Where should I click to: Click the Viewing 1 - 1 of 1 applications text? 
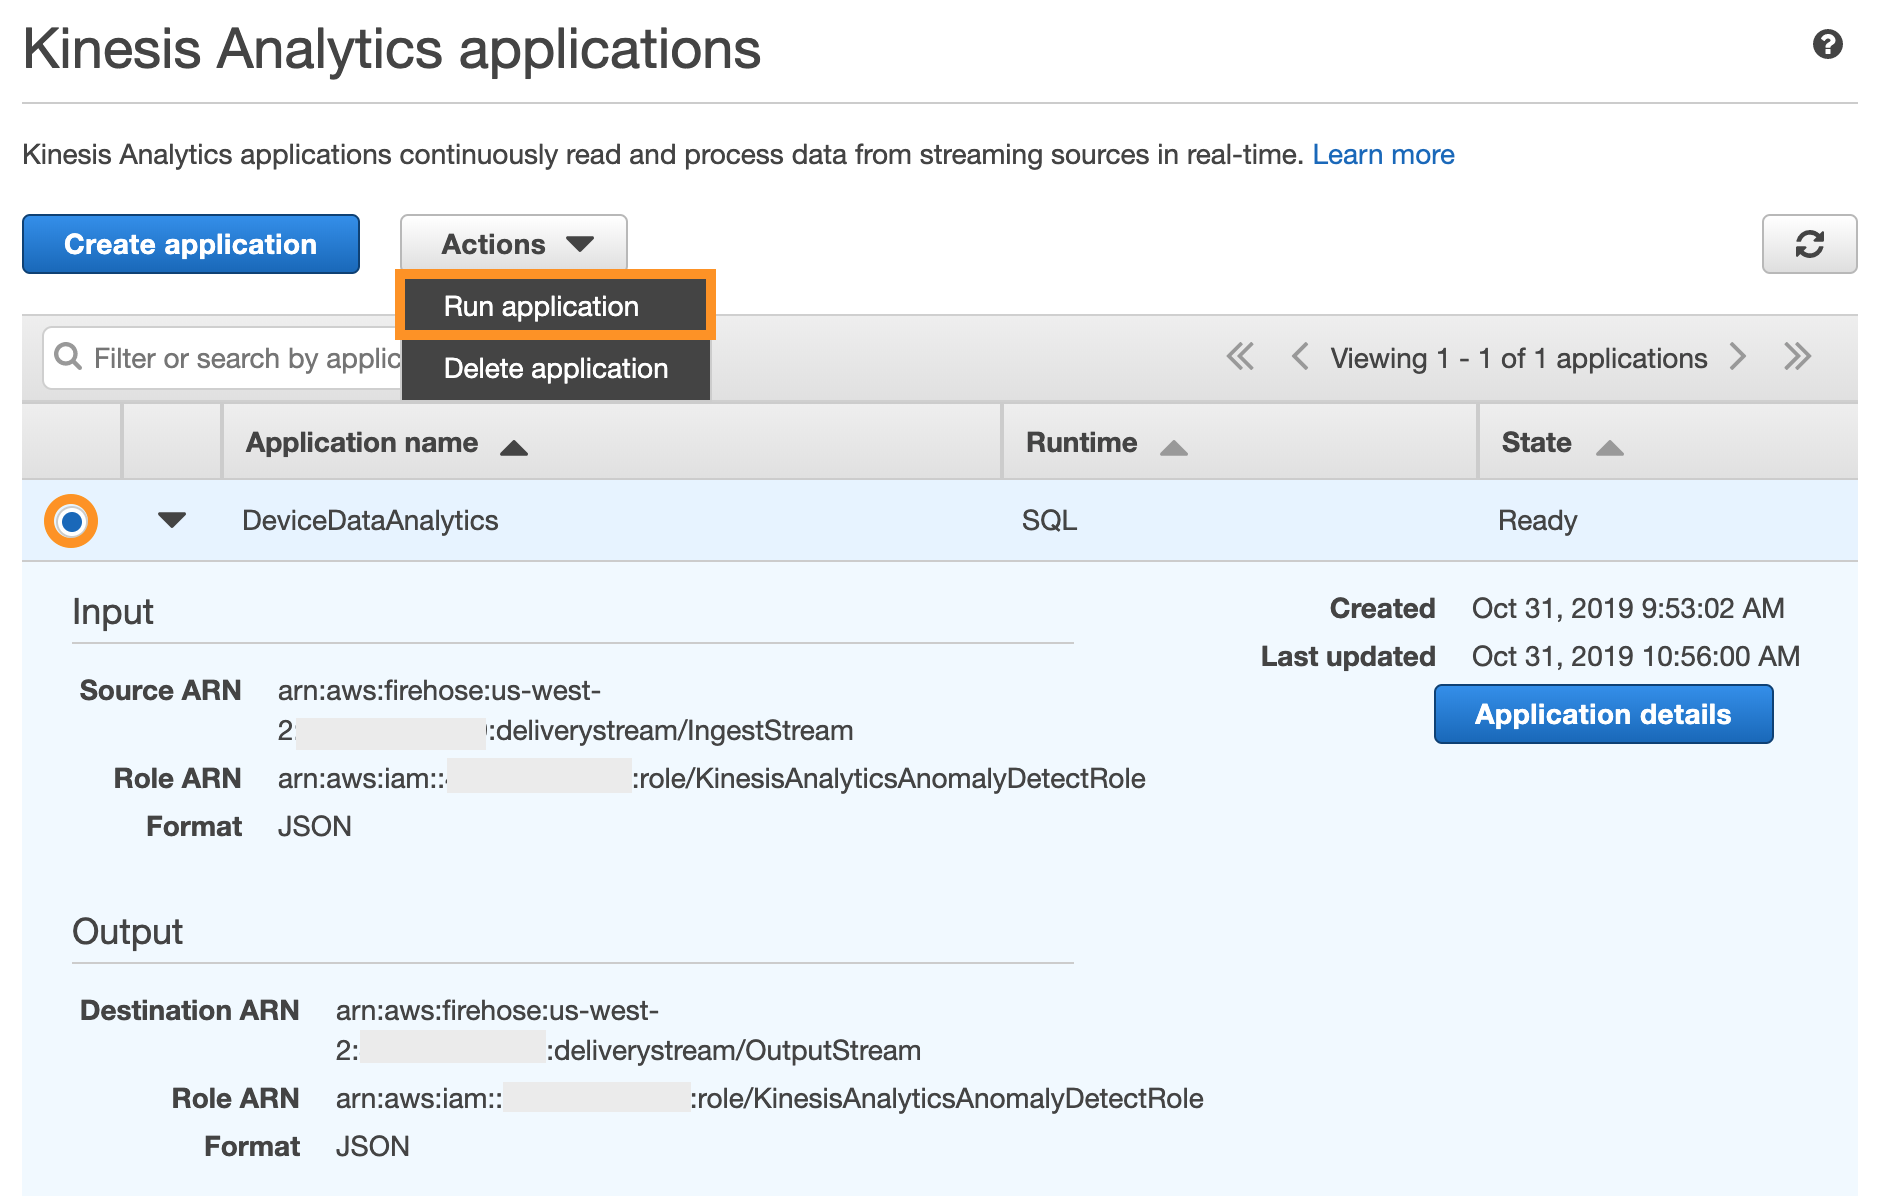[x=1518, y=358]
